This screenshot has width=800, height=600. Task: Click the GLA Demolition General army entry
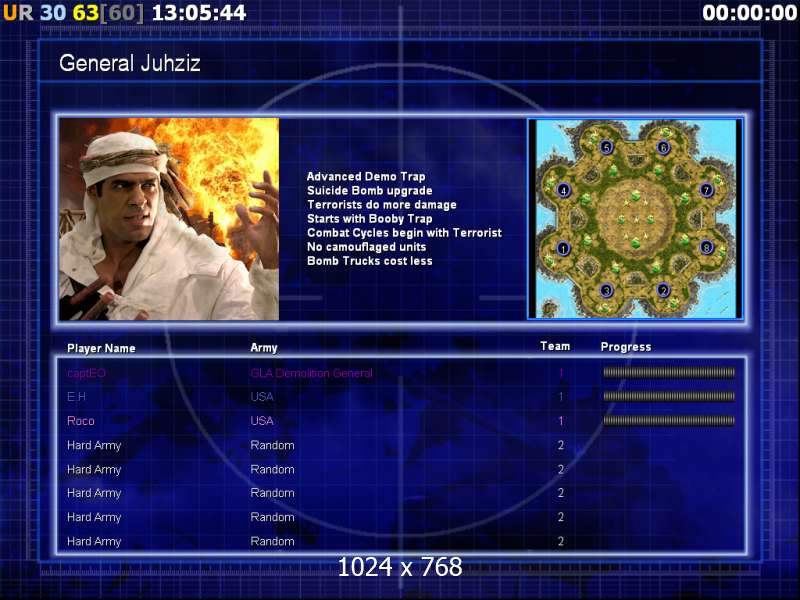pyautogui.click(x=311, y=373)
